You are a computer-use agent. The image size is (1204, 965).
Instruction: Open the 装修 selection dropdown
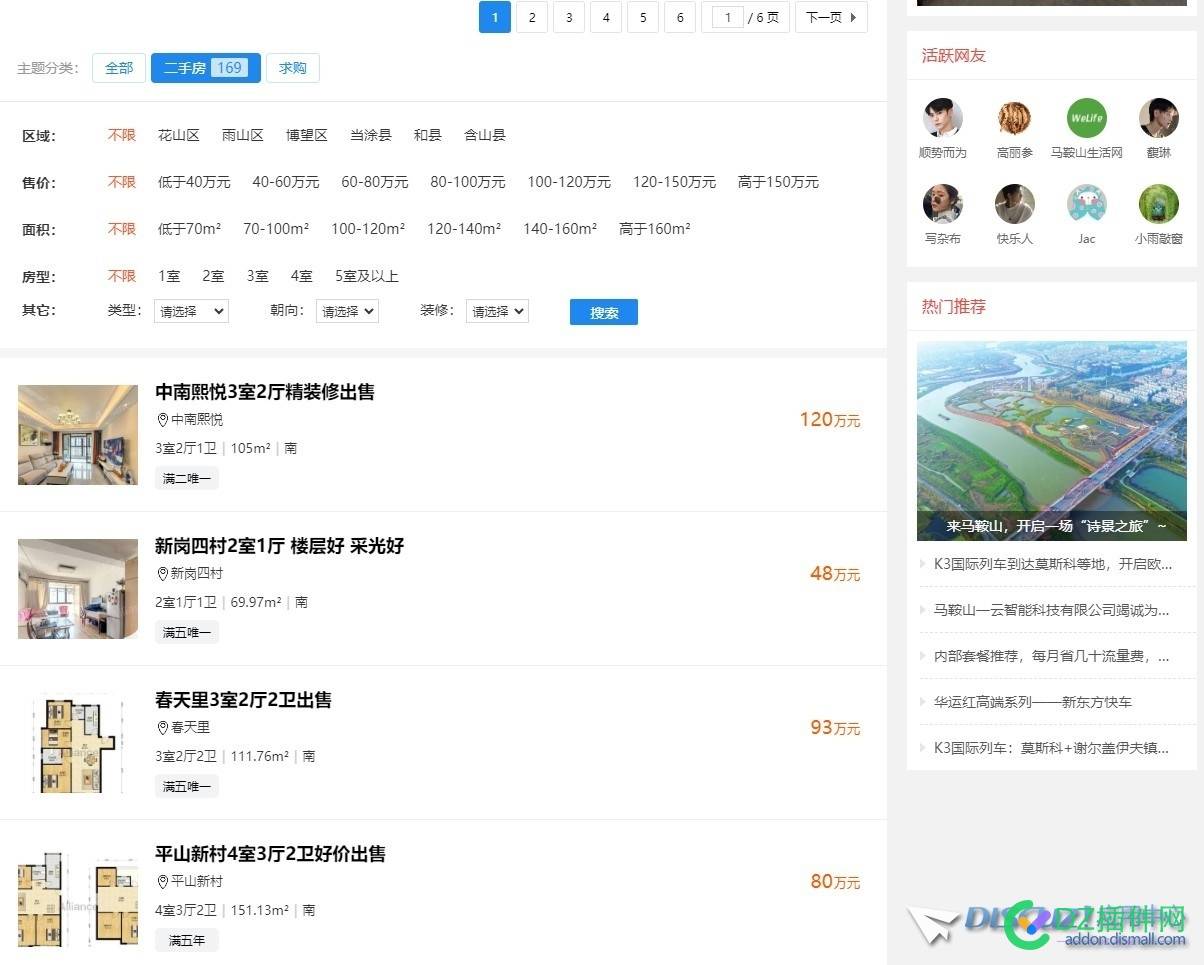pyautogui.click(x=496, y=311)
